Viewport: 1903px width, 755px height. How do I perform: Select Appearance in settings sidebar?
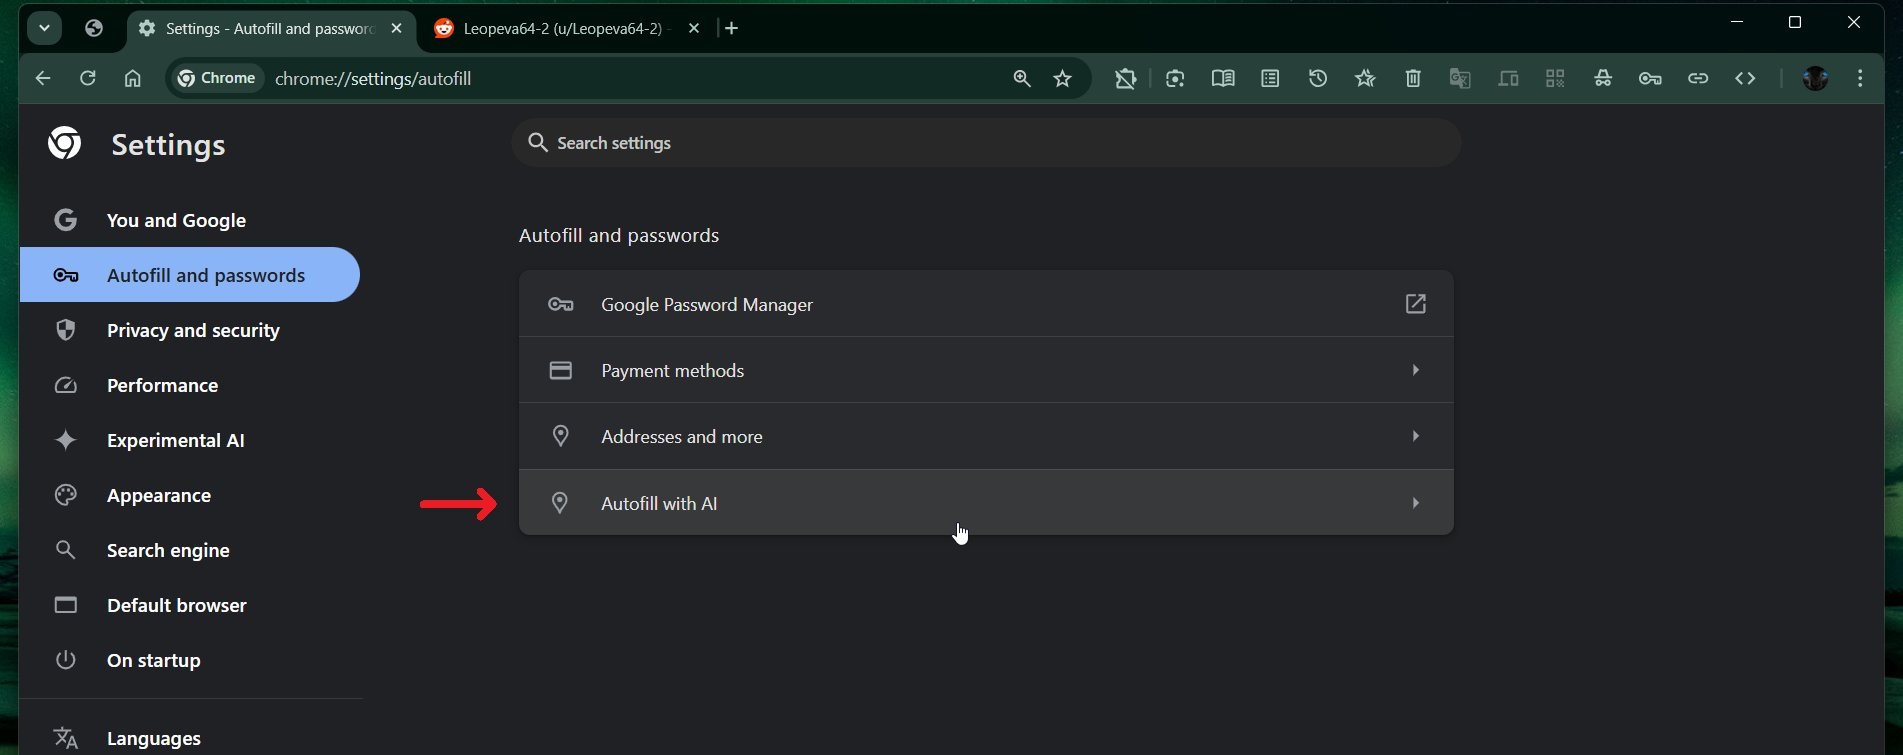tap(159, 496)
